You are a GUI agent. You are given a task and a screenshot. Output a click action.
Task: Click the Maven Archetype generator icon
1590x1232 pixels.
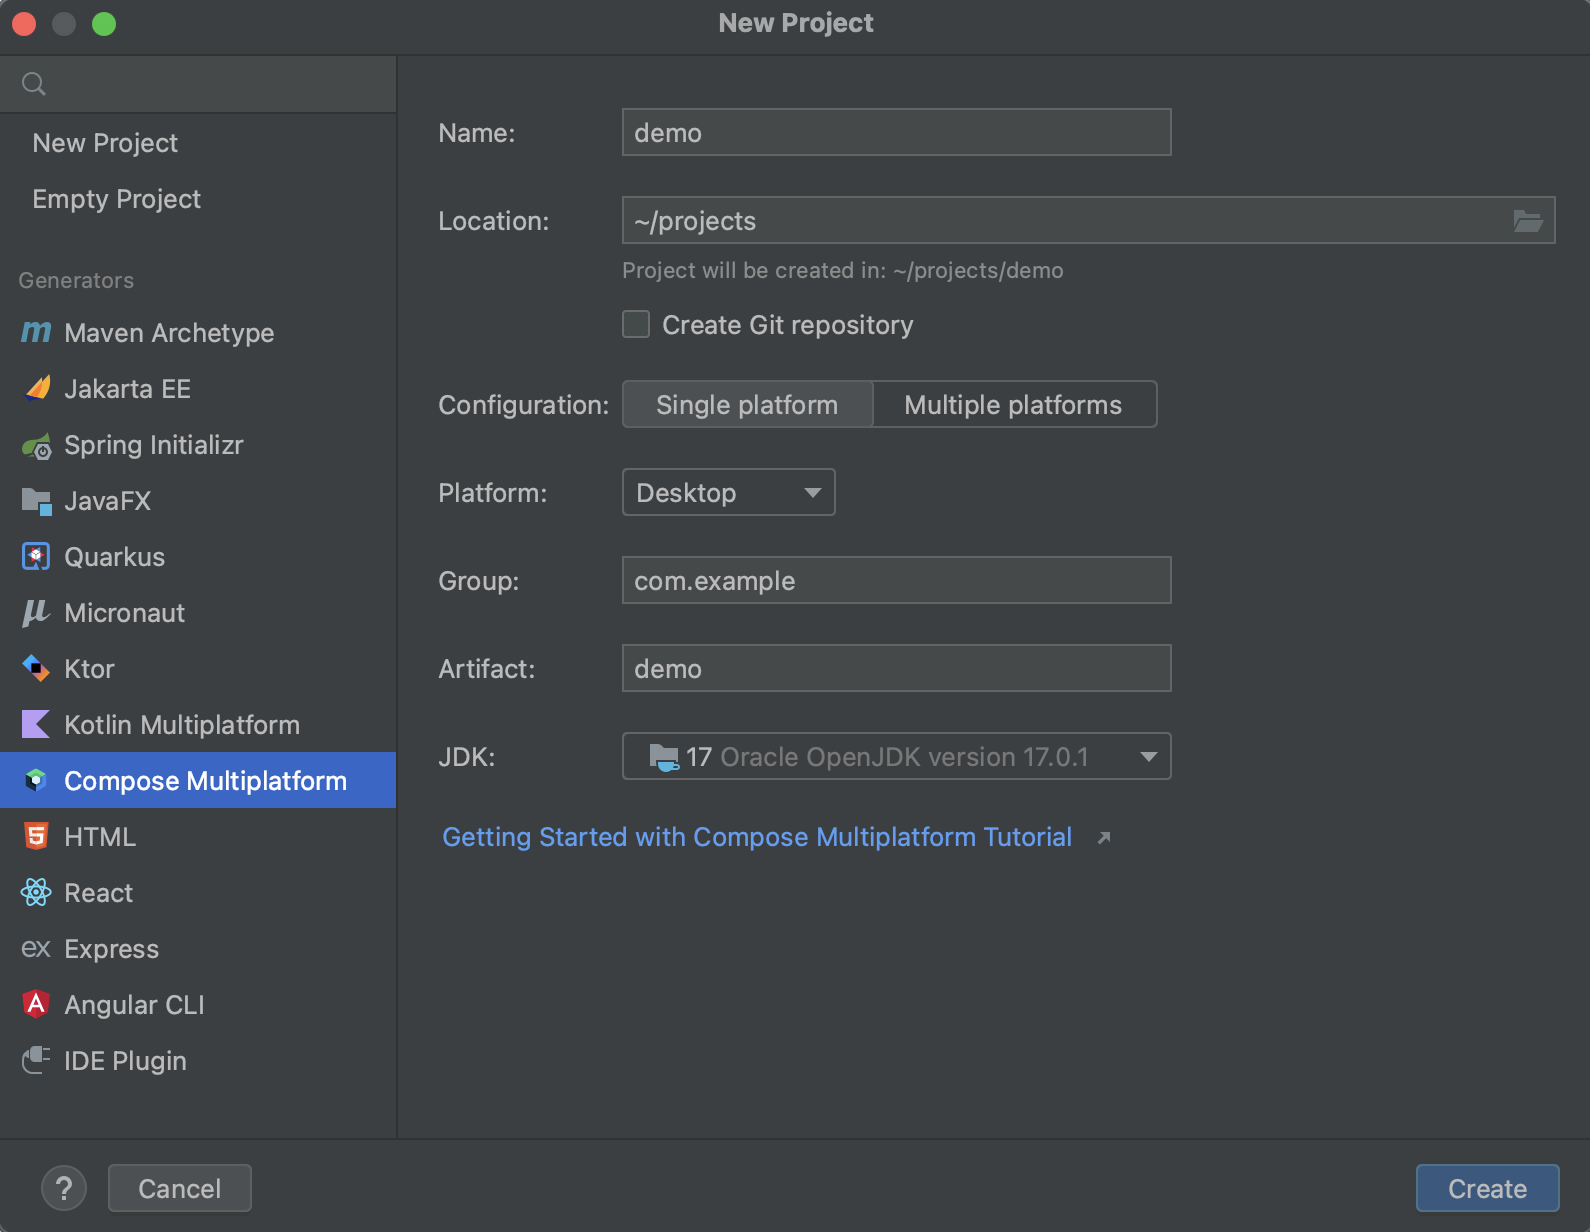click(36, 332)
